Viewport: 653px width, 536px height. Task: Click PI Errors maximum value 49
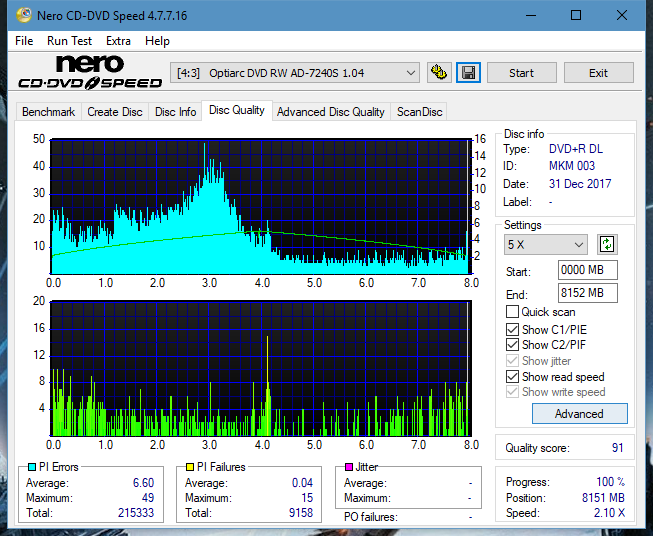148,498
